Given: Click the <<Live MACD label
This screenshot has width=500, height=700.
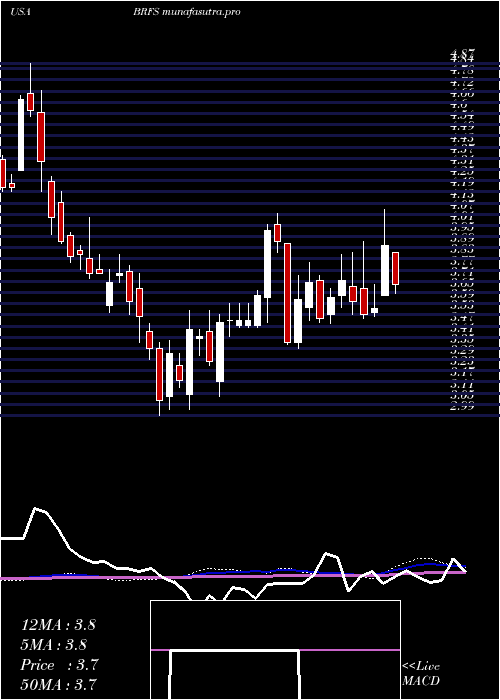Looking at the screenshot, I should click(x=421, y=674).
